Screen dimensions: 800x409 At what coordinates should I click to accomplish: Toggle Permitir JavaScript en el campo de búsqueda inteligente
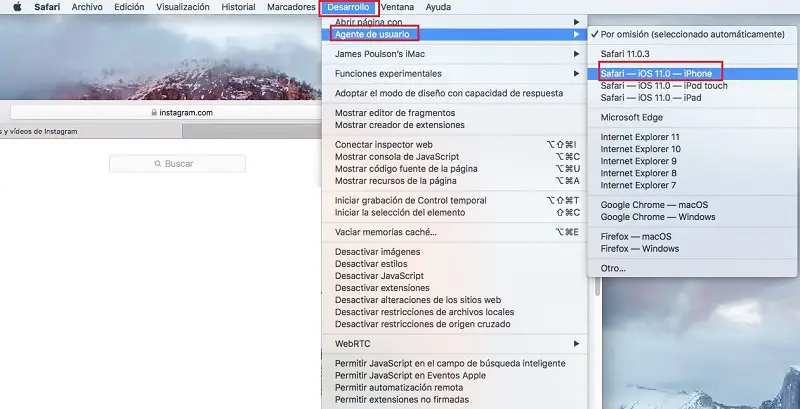[x=455, y=364]
